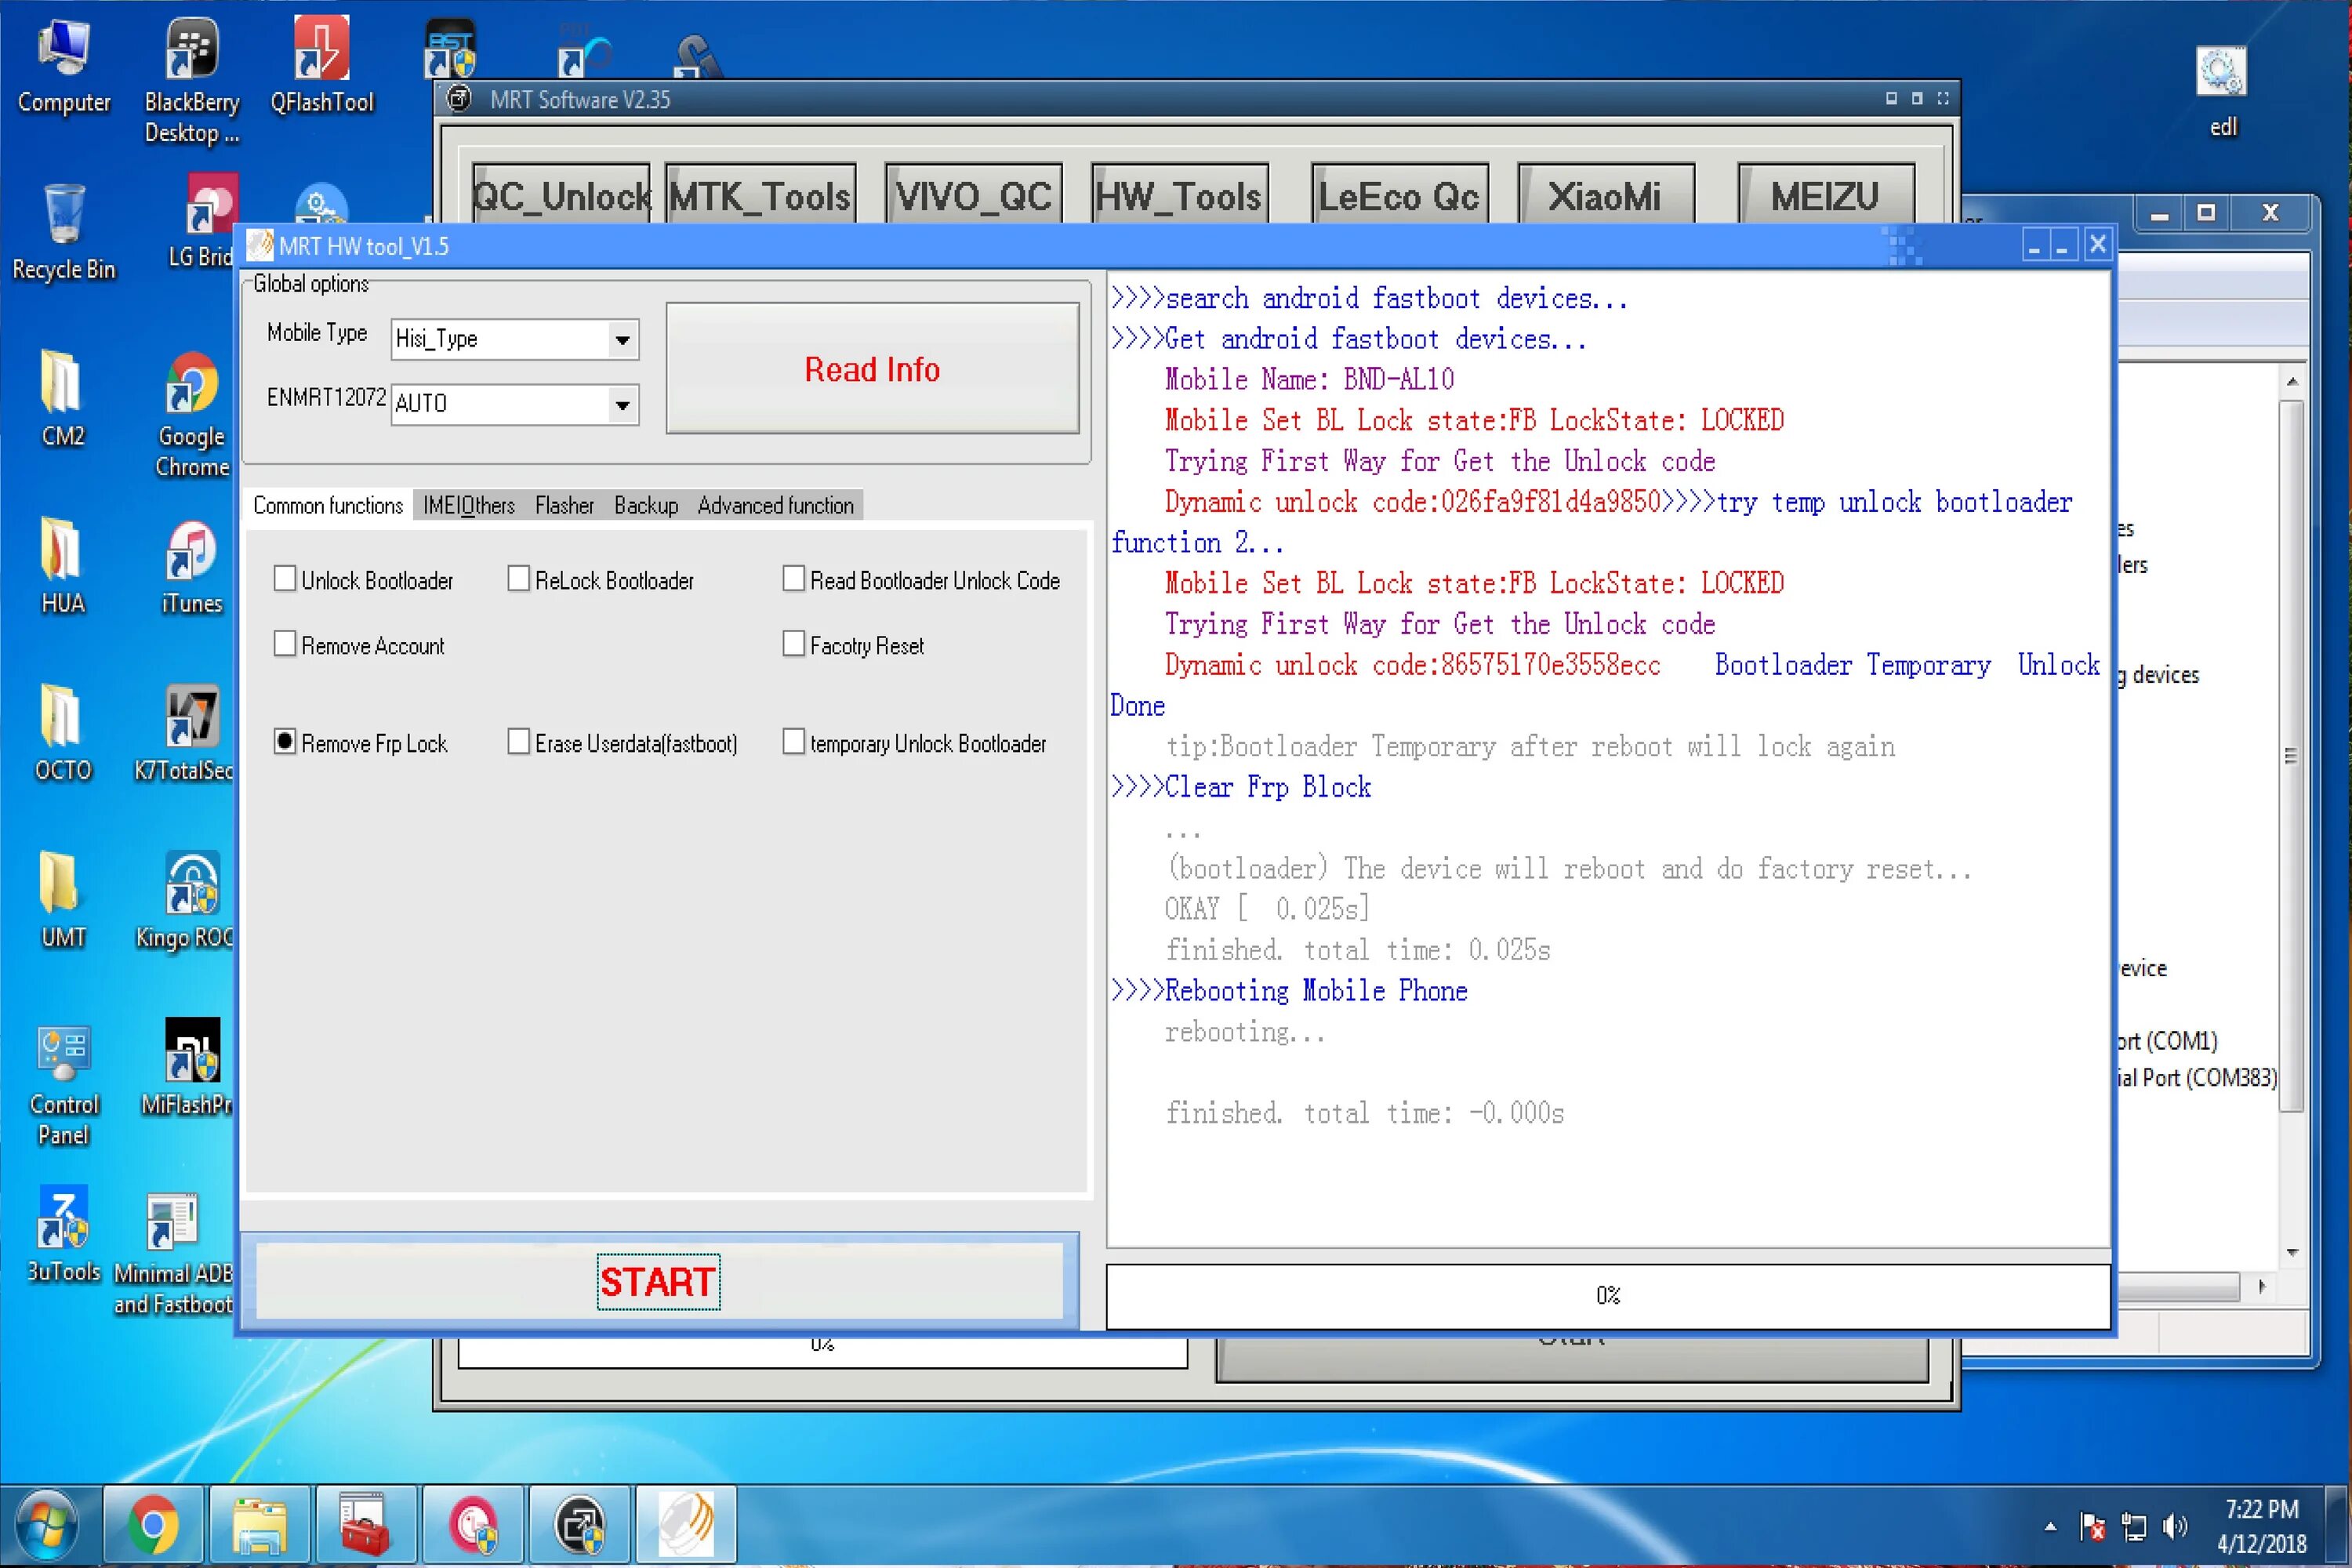
Task: Click the Windows Start orb
Action: click(46, 1526)
